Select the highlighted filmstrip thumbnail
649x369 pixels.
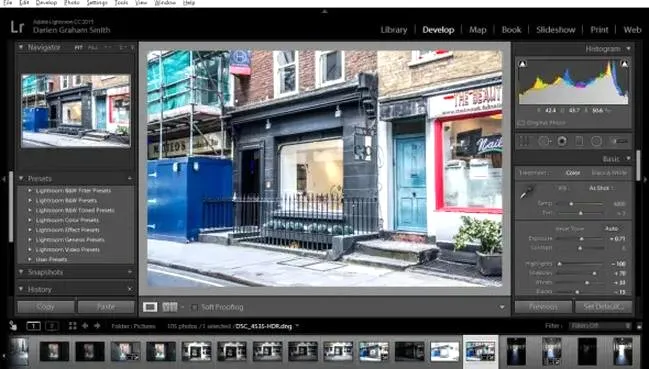tap(480, 351)
